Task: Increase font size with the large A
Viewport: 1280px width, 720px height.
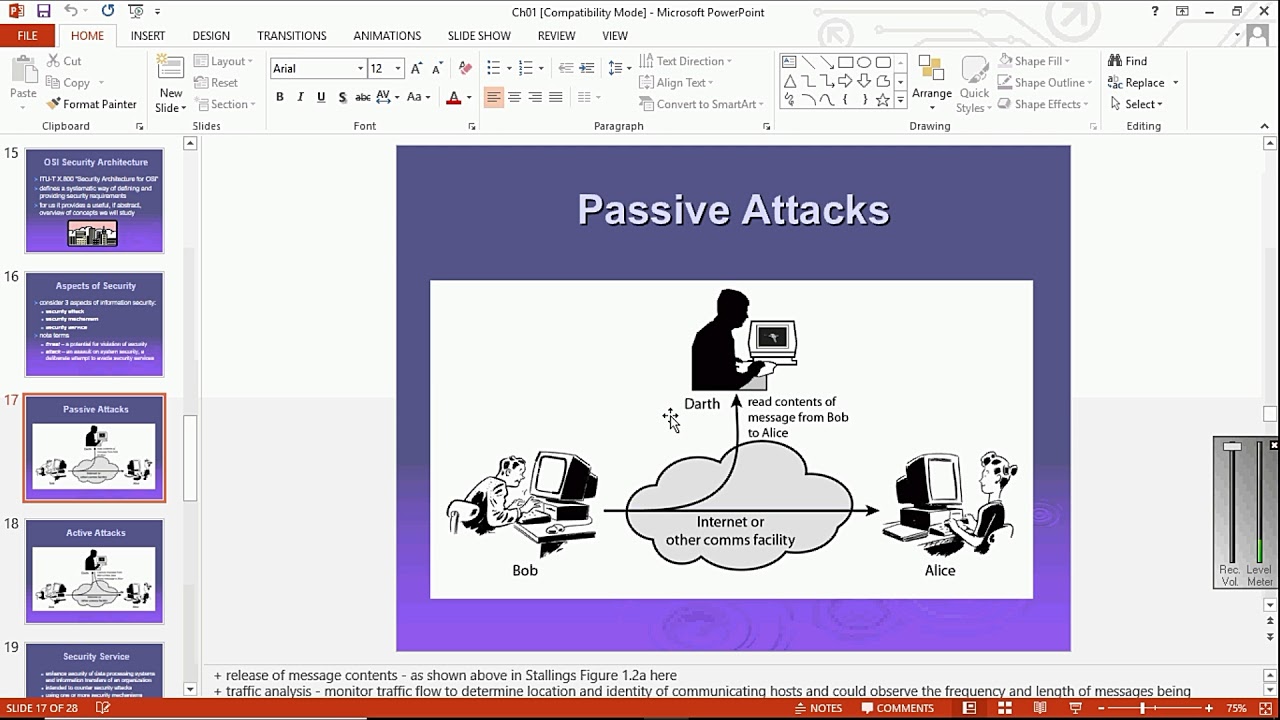Action: 416,68
